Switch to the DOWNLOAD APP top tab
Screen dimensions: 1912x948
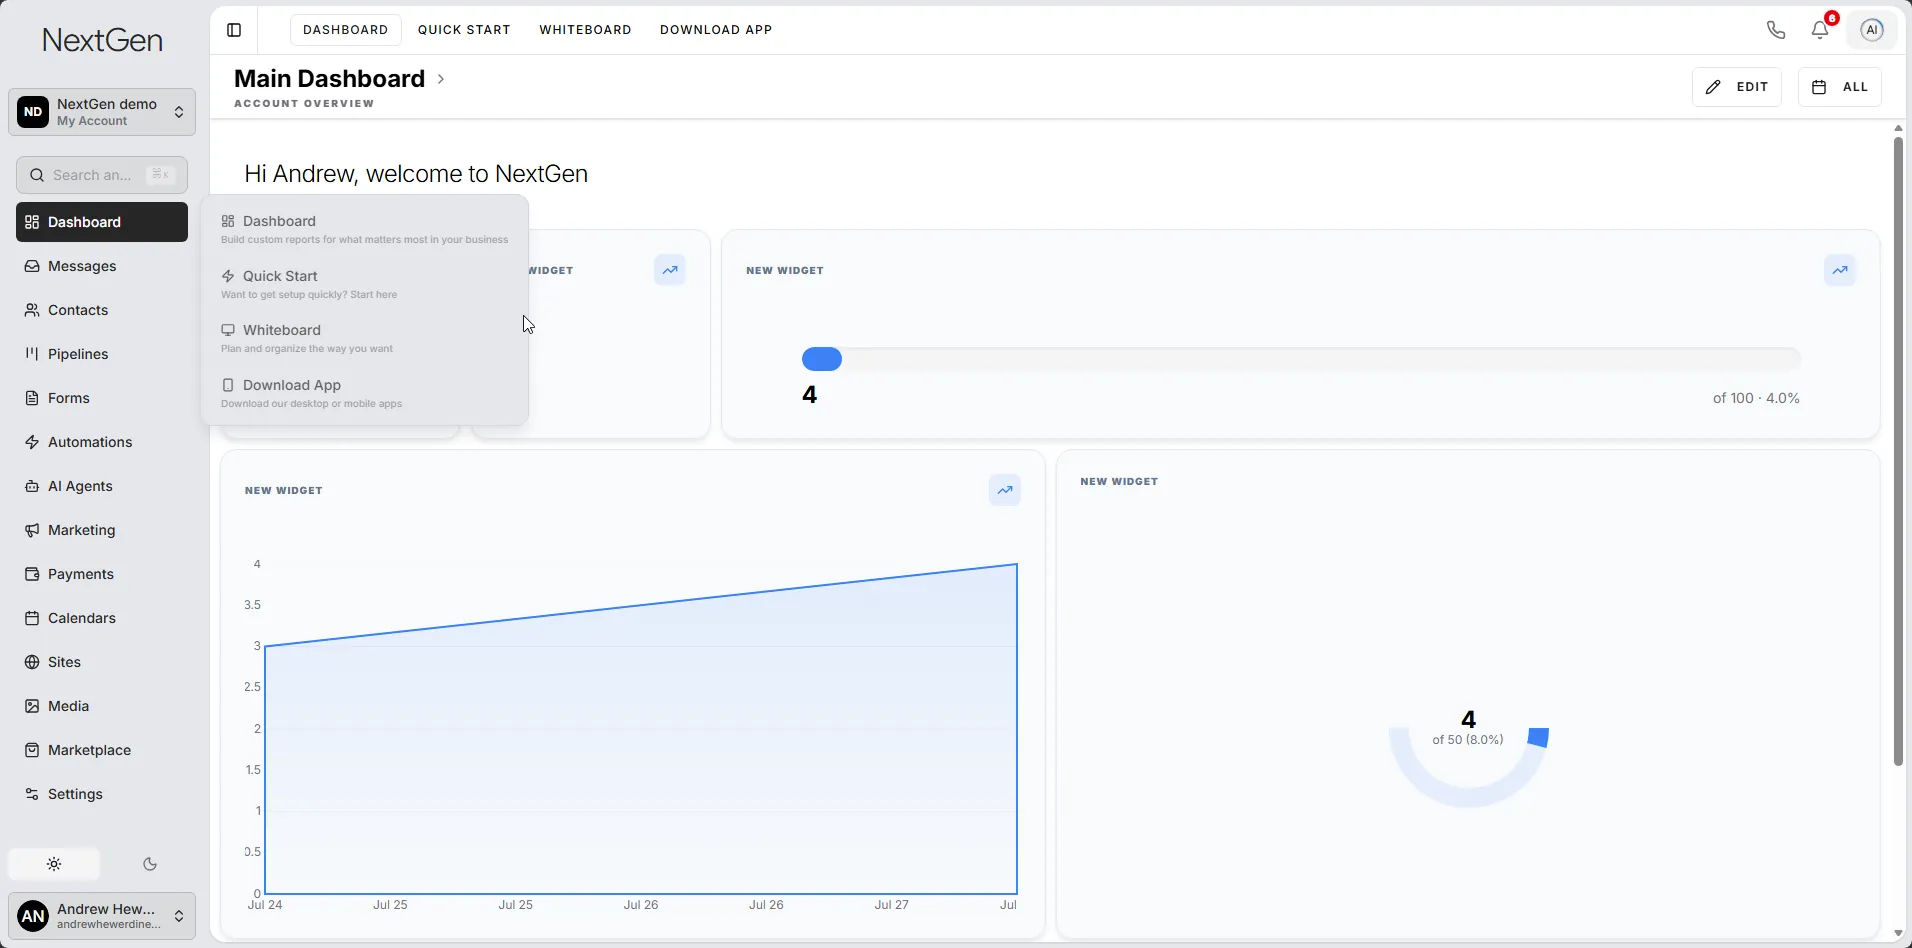[x=716, y=30]
